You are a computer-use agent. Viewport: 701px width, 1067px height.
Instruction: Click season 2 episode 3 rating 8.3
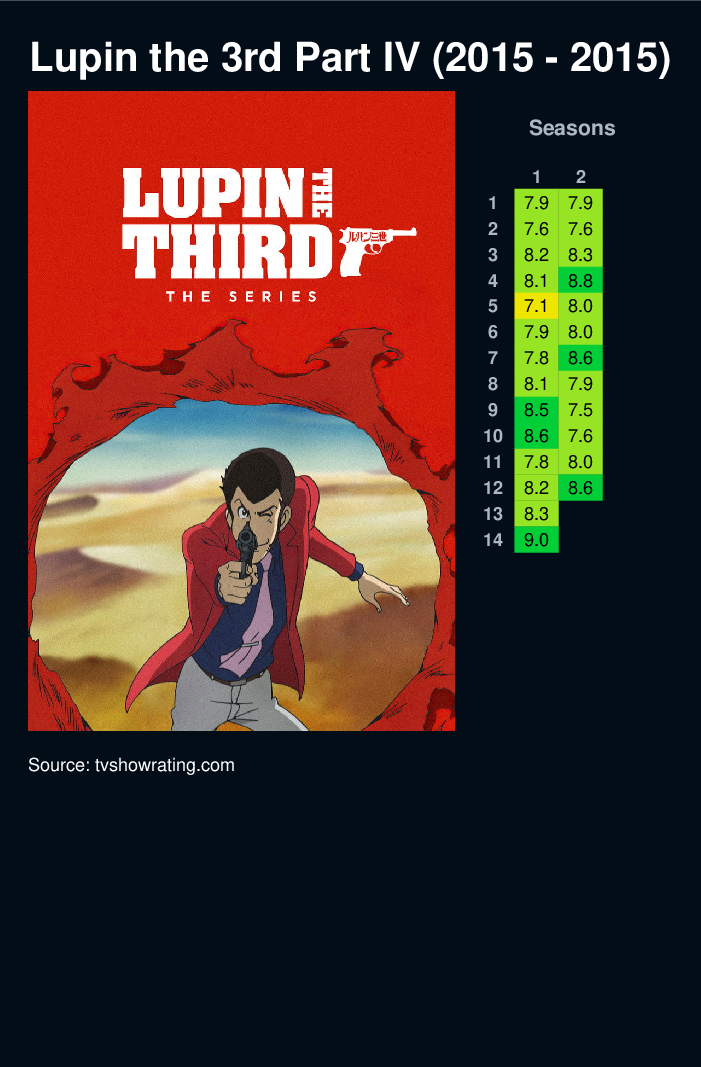[581, 255]
